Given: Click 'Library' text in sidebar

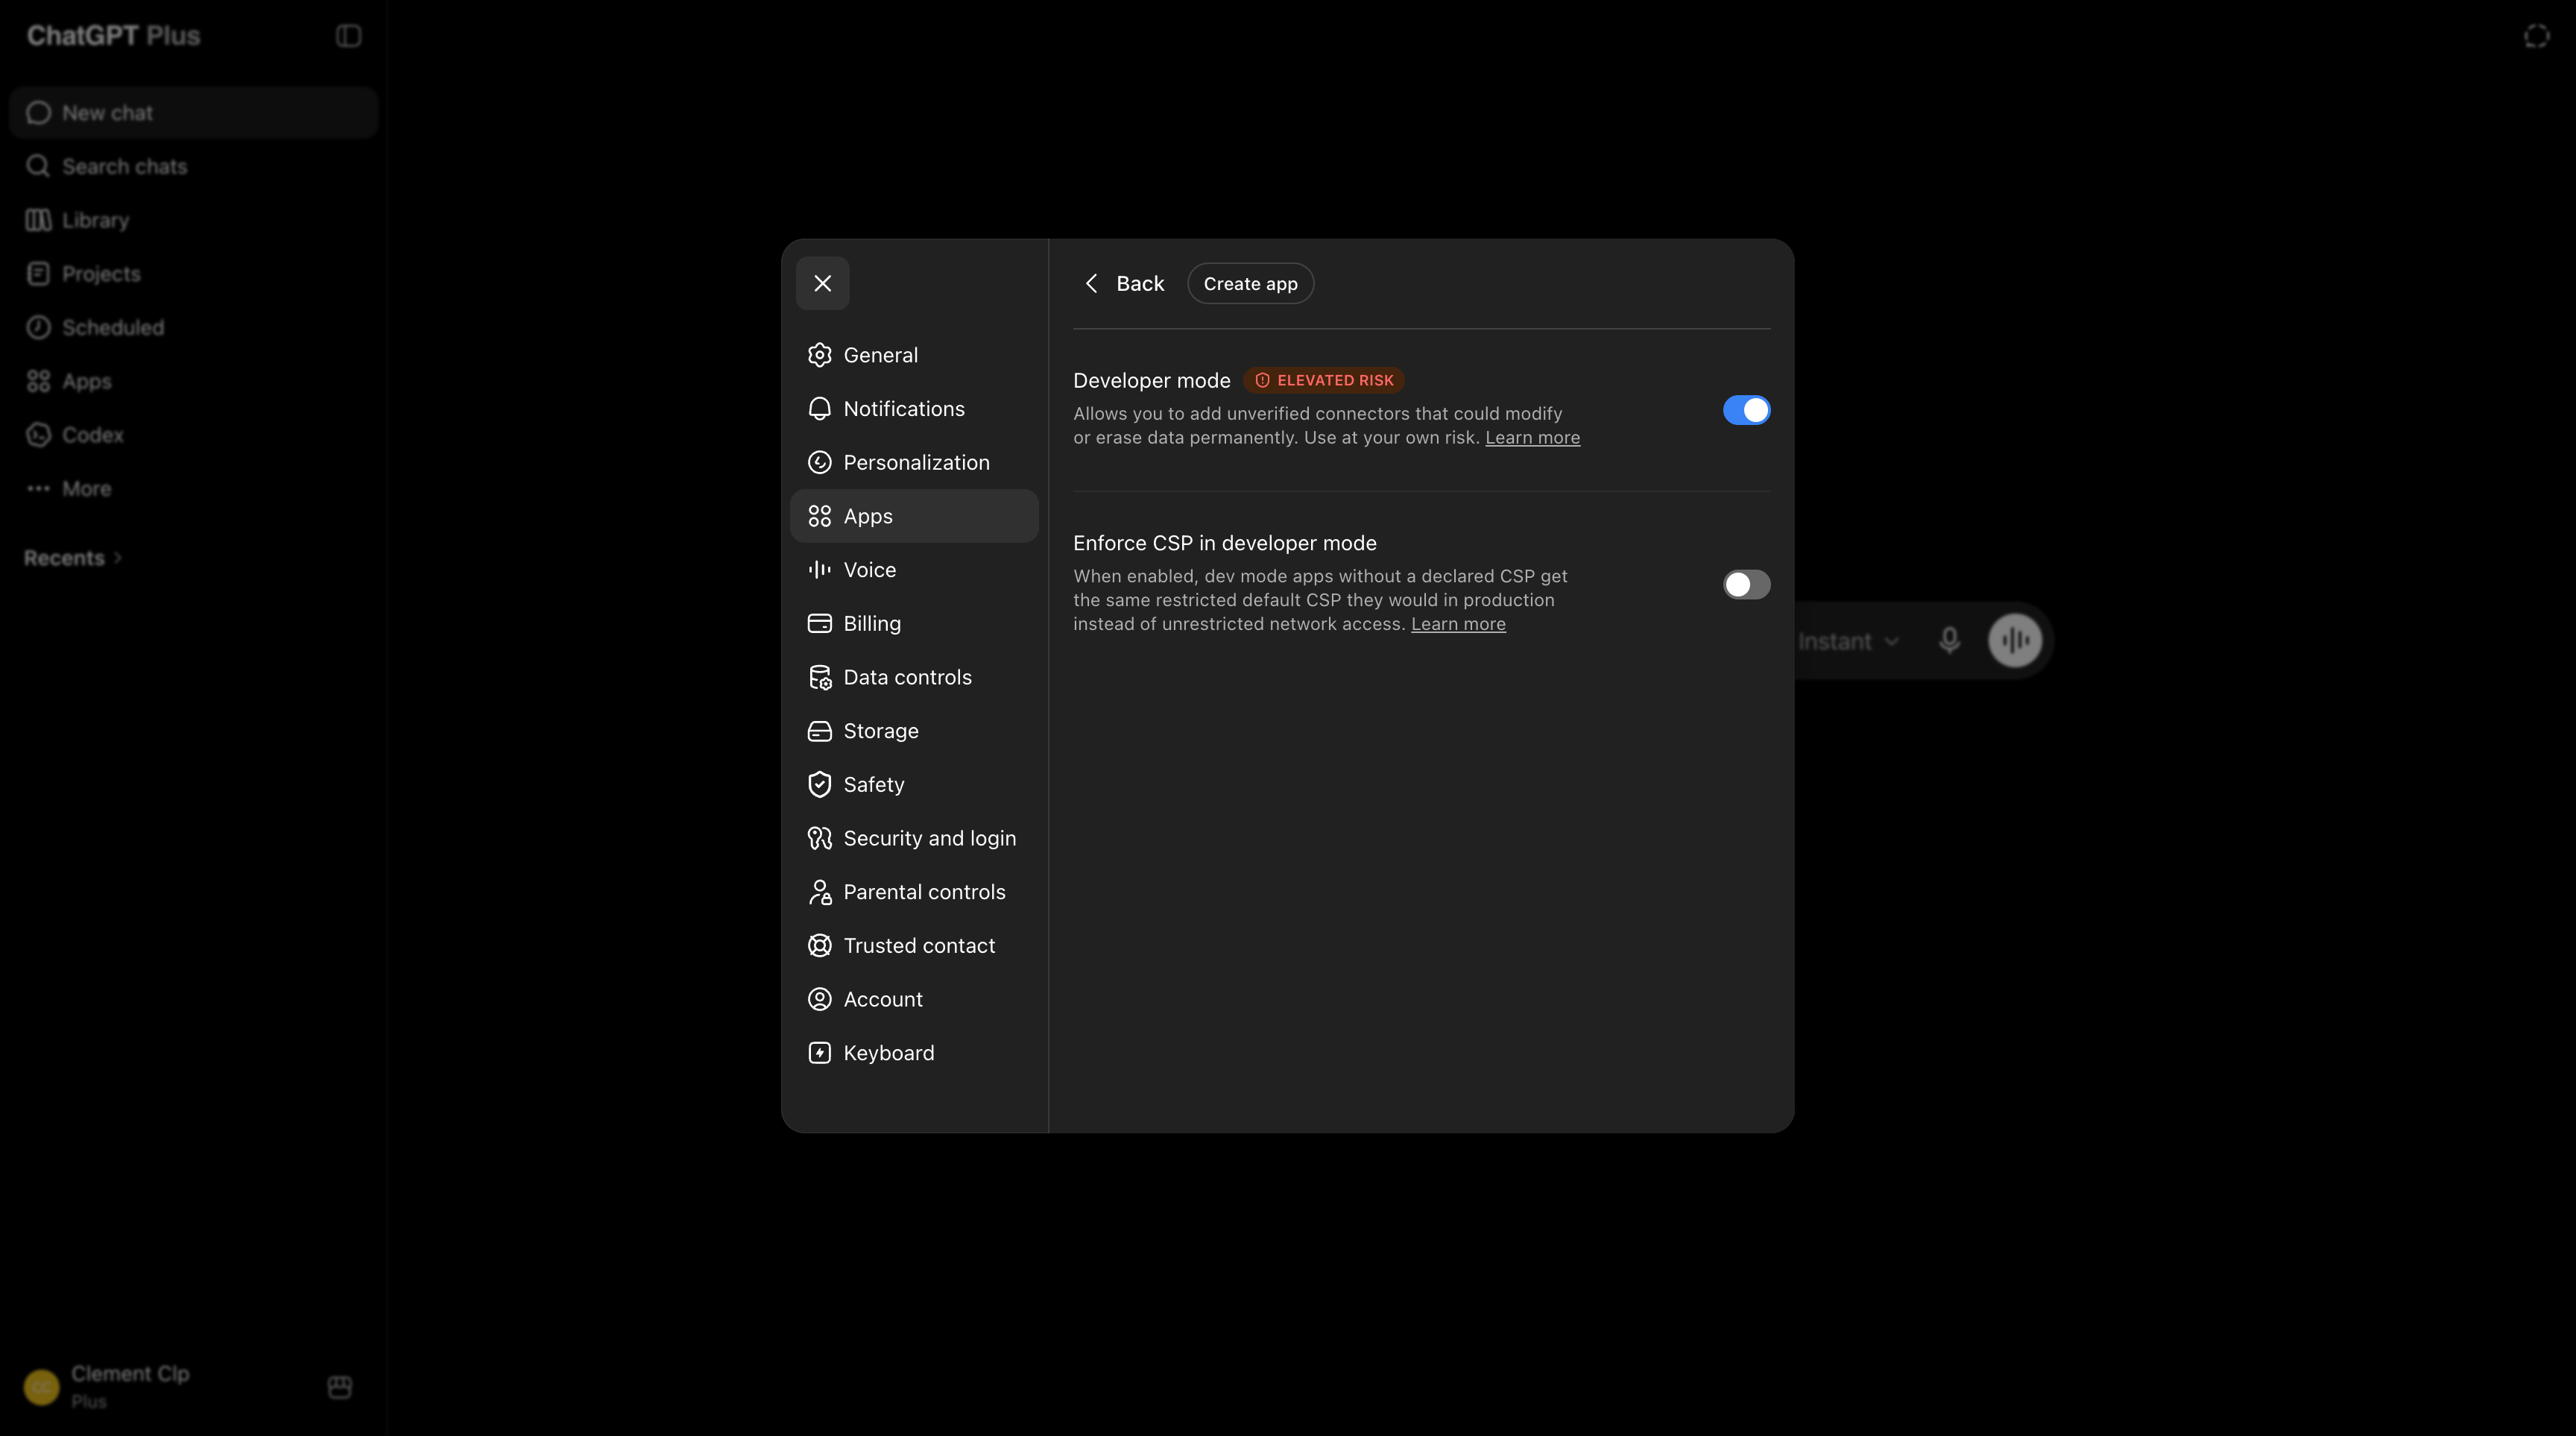Looking at the screenshot, I should [x=96, y=221].
